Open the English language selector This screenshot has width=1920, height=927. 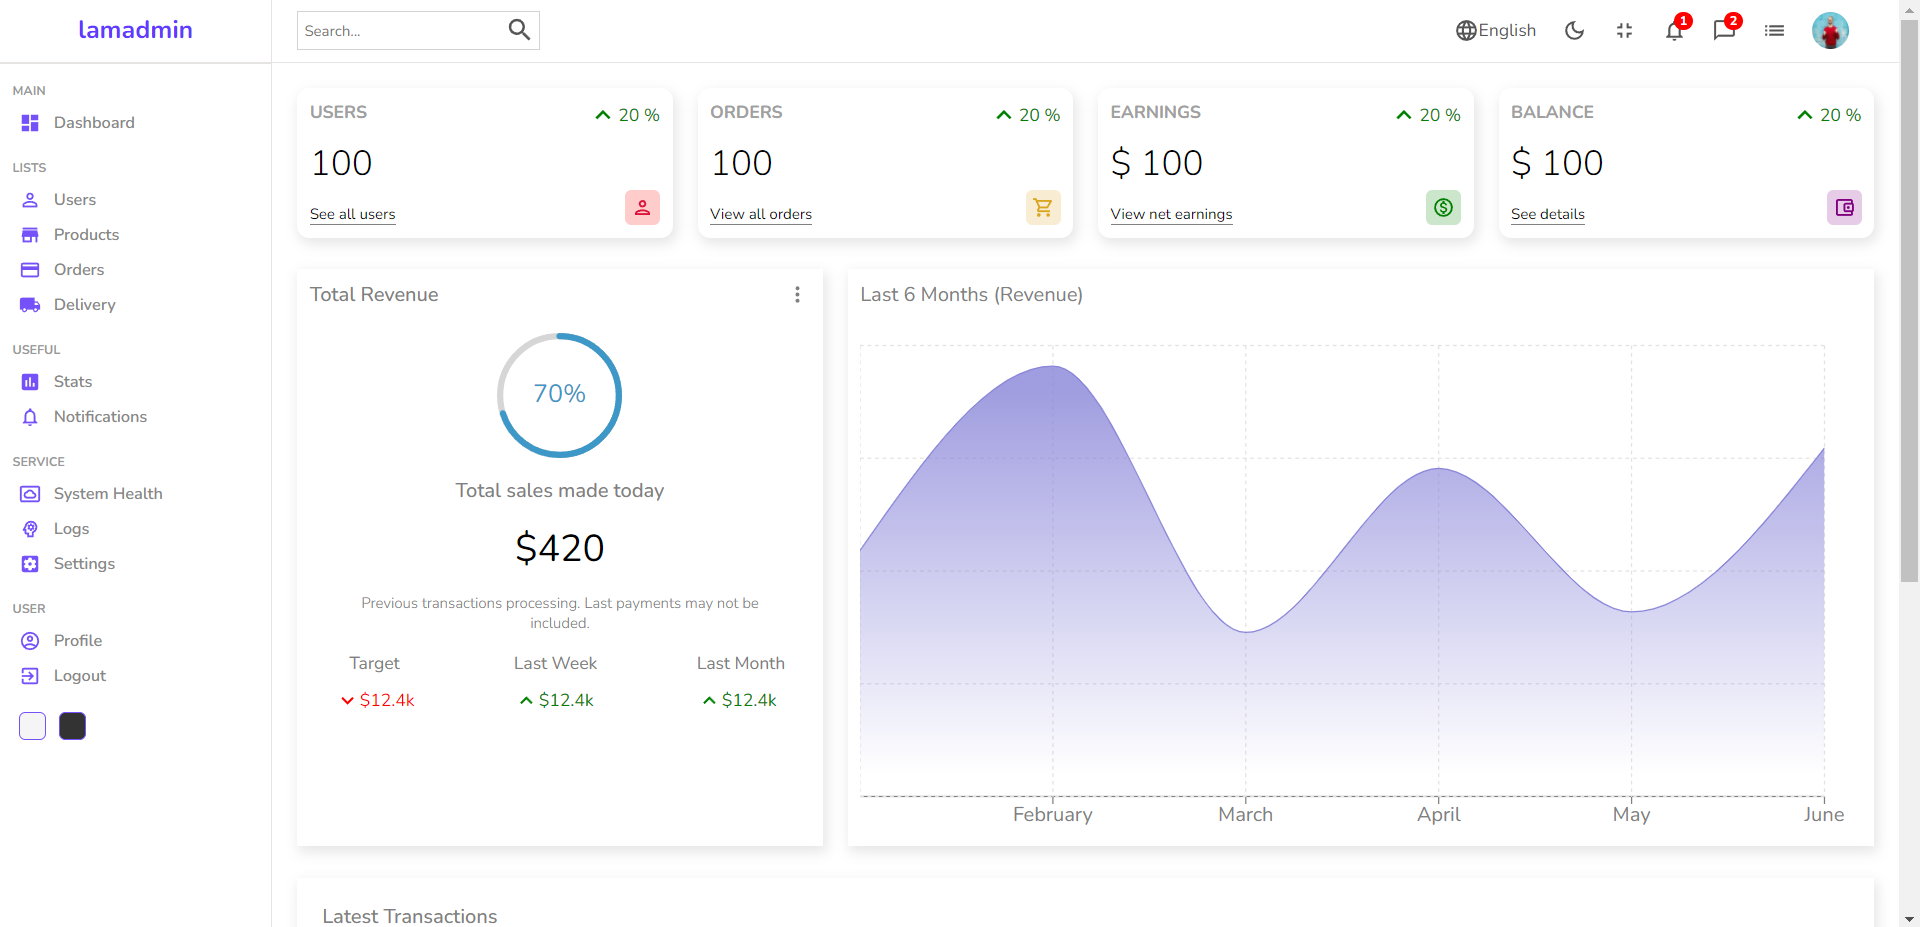coord(1496,31)
